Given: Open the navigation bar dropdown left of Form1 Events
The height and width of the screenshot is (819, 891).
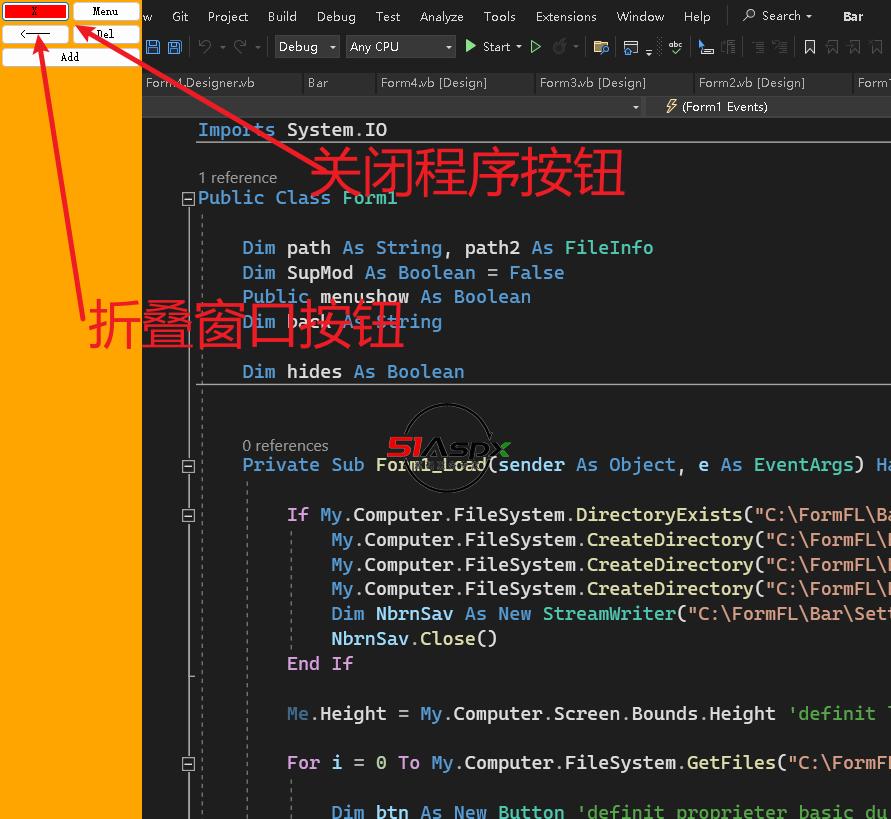Looking at the screenshot, I should click(x=636, y=107).
